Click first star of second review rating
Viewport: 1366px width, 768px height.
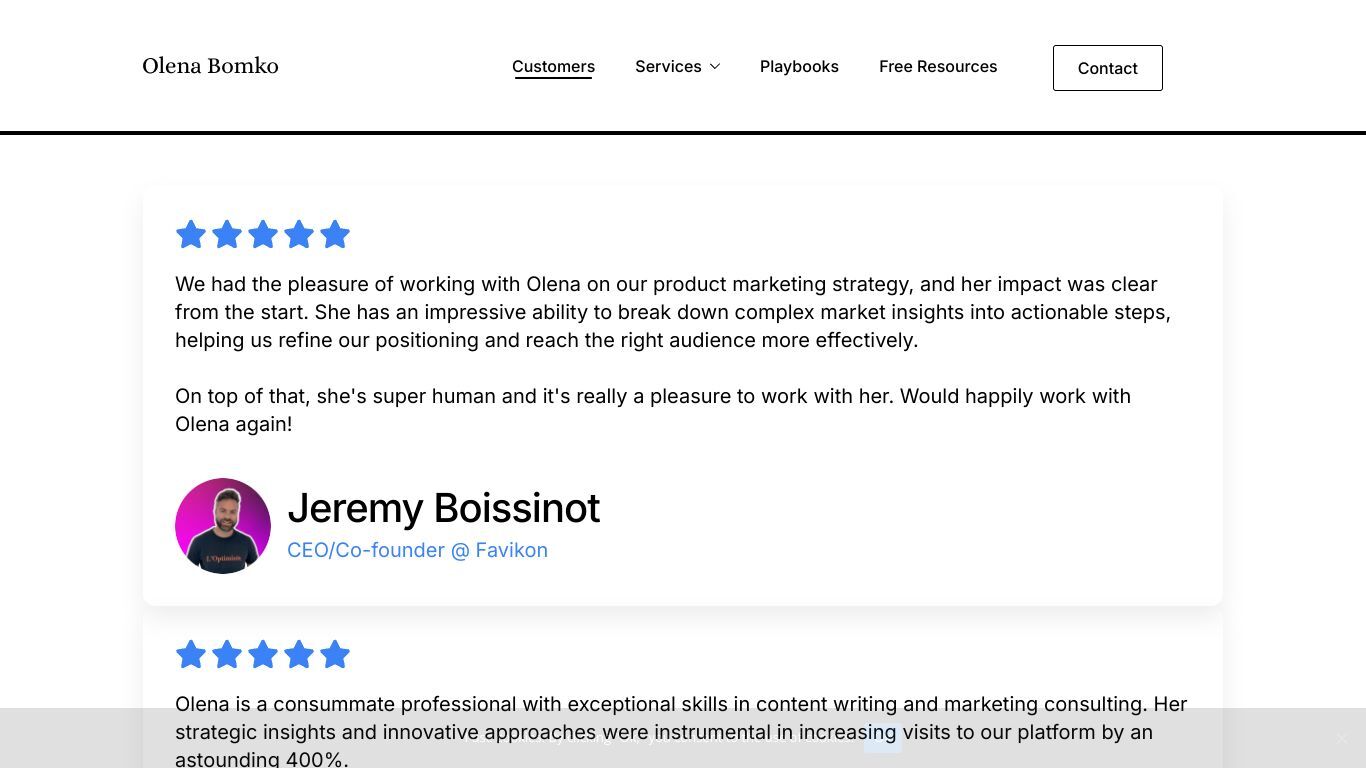coord(191,655)
